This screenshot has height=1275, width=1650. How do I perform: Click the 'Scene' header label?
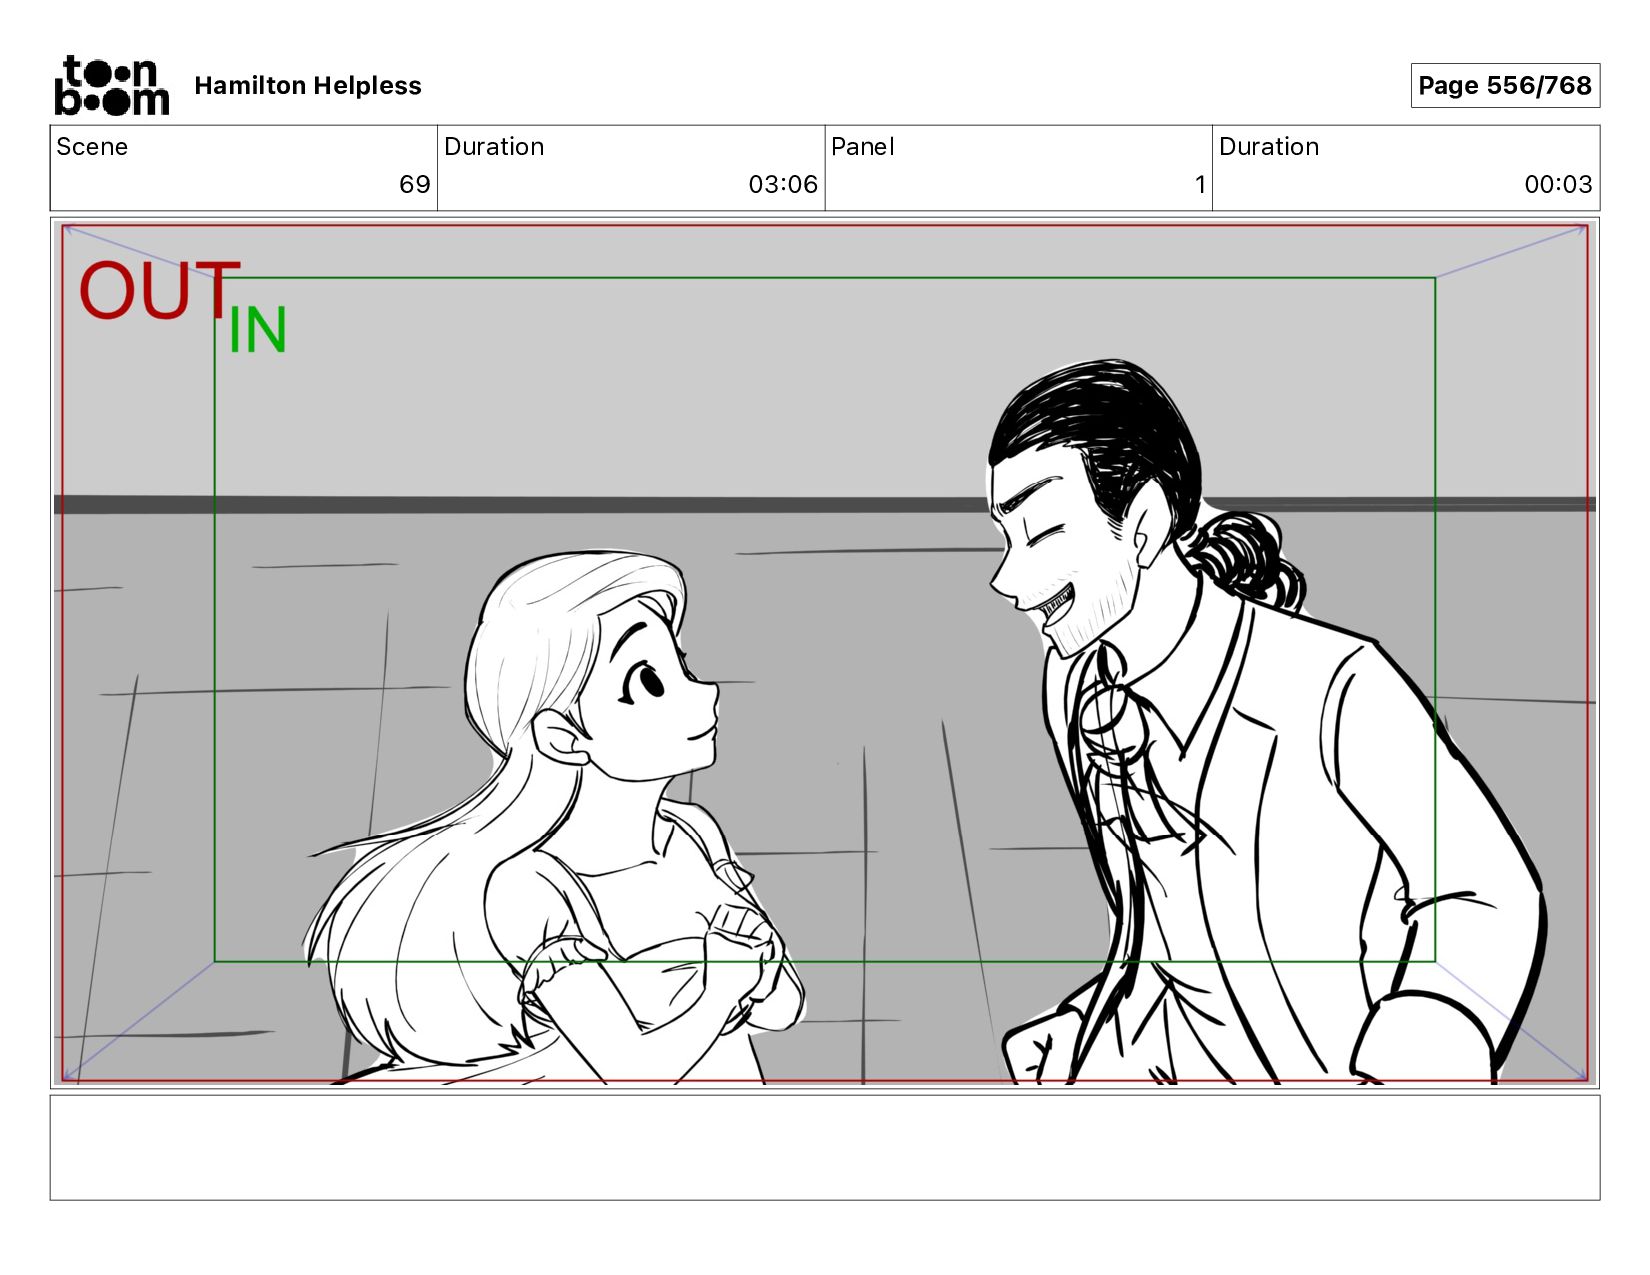pos(92,147)
